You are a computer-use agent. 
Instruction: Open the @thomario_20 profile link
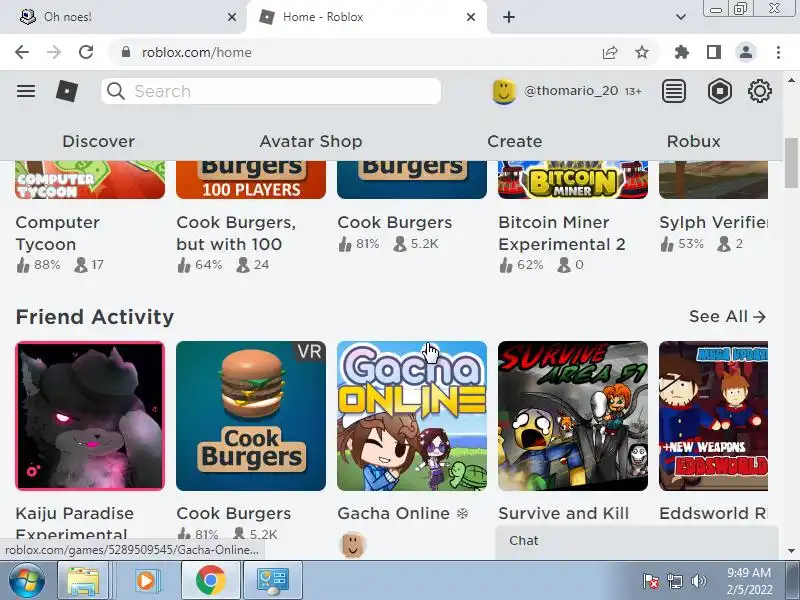pyautogui.click(x=571, y=91)
